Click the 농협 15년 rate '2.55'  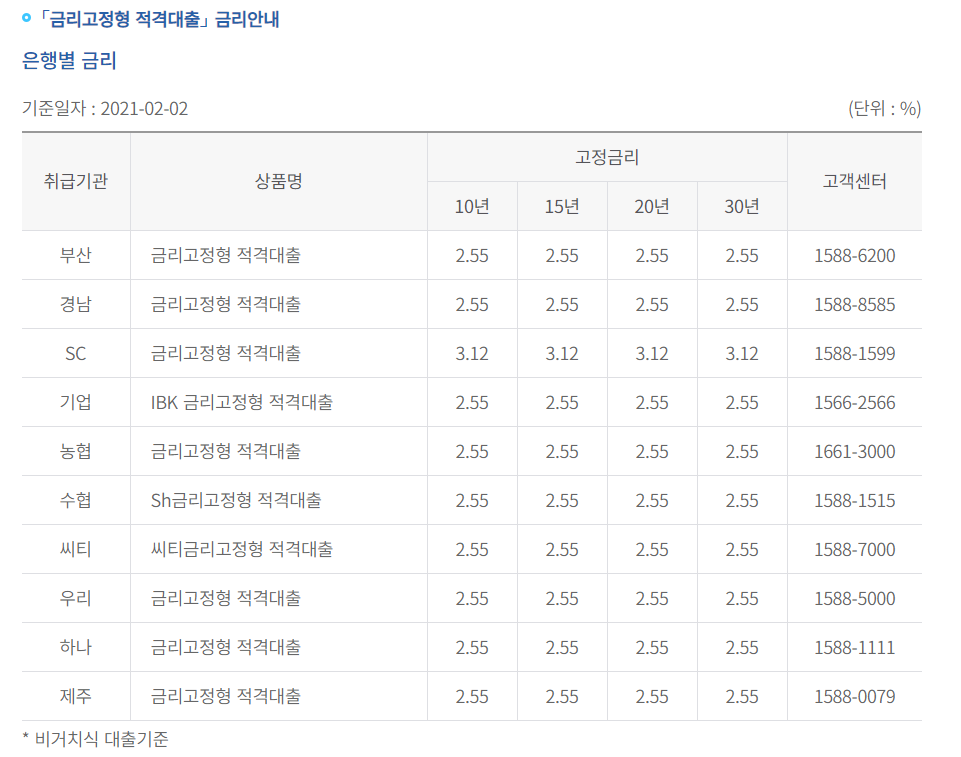tap(562, 452)
